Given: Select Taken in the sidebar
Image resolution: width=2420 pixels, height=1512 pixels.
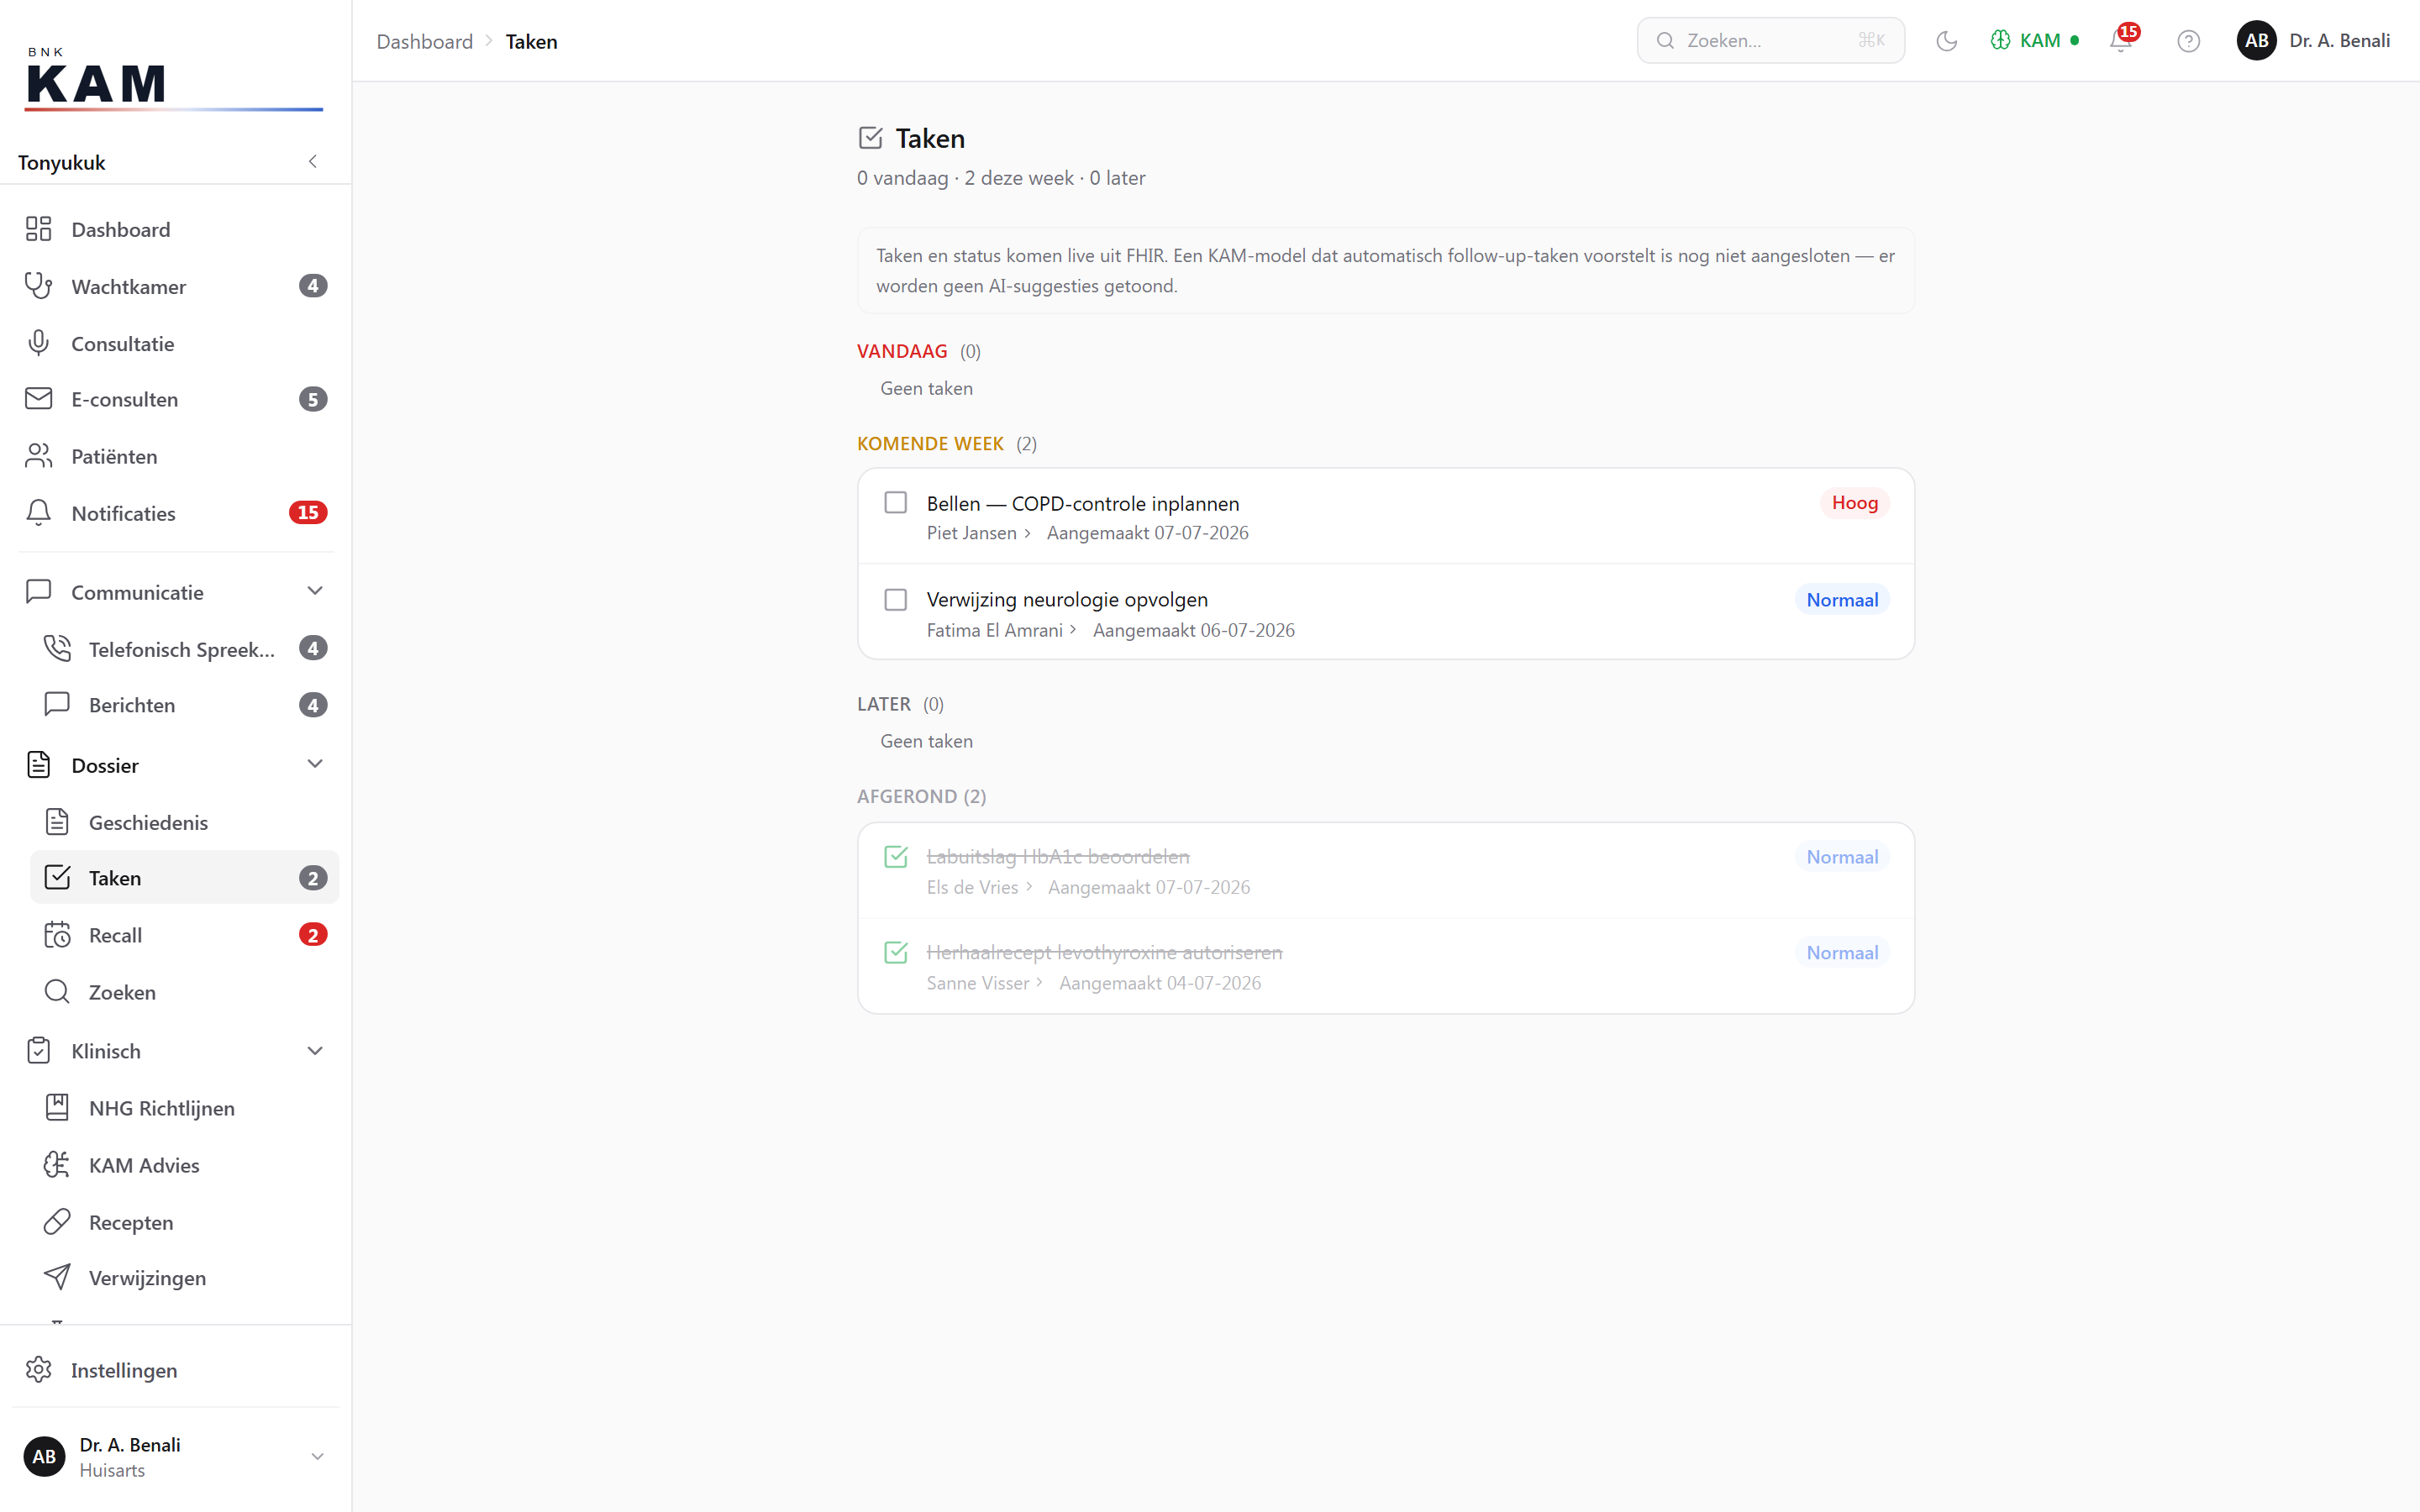Looking at the screenshot, I should (184, 878).
